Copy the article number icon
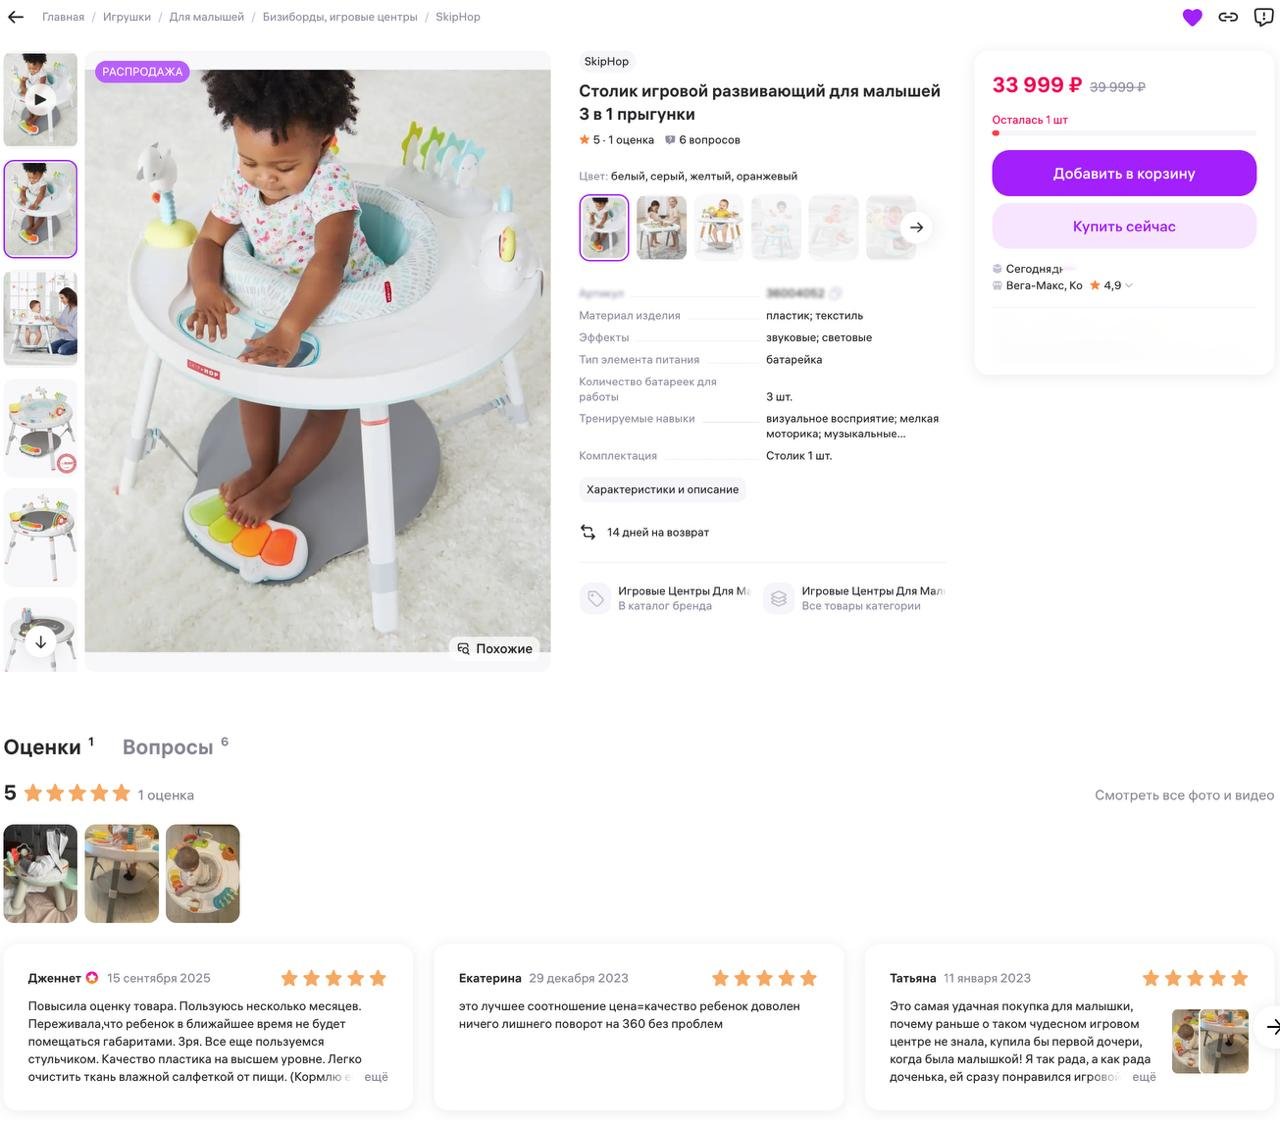The image size is (1280, 1126). click(835, 293)
